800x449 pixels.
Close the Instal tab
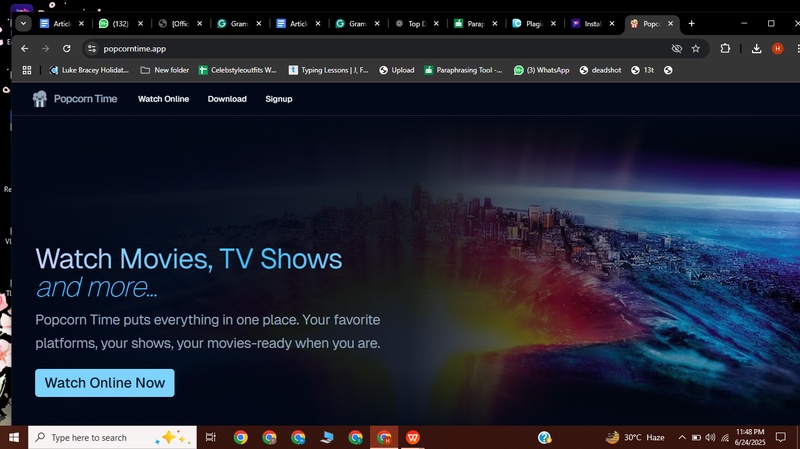tap(612, 23)
